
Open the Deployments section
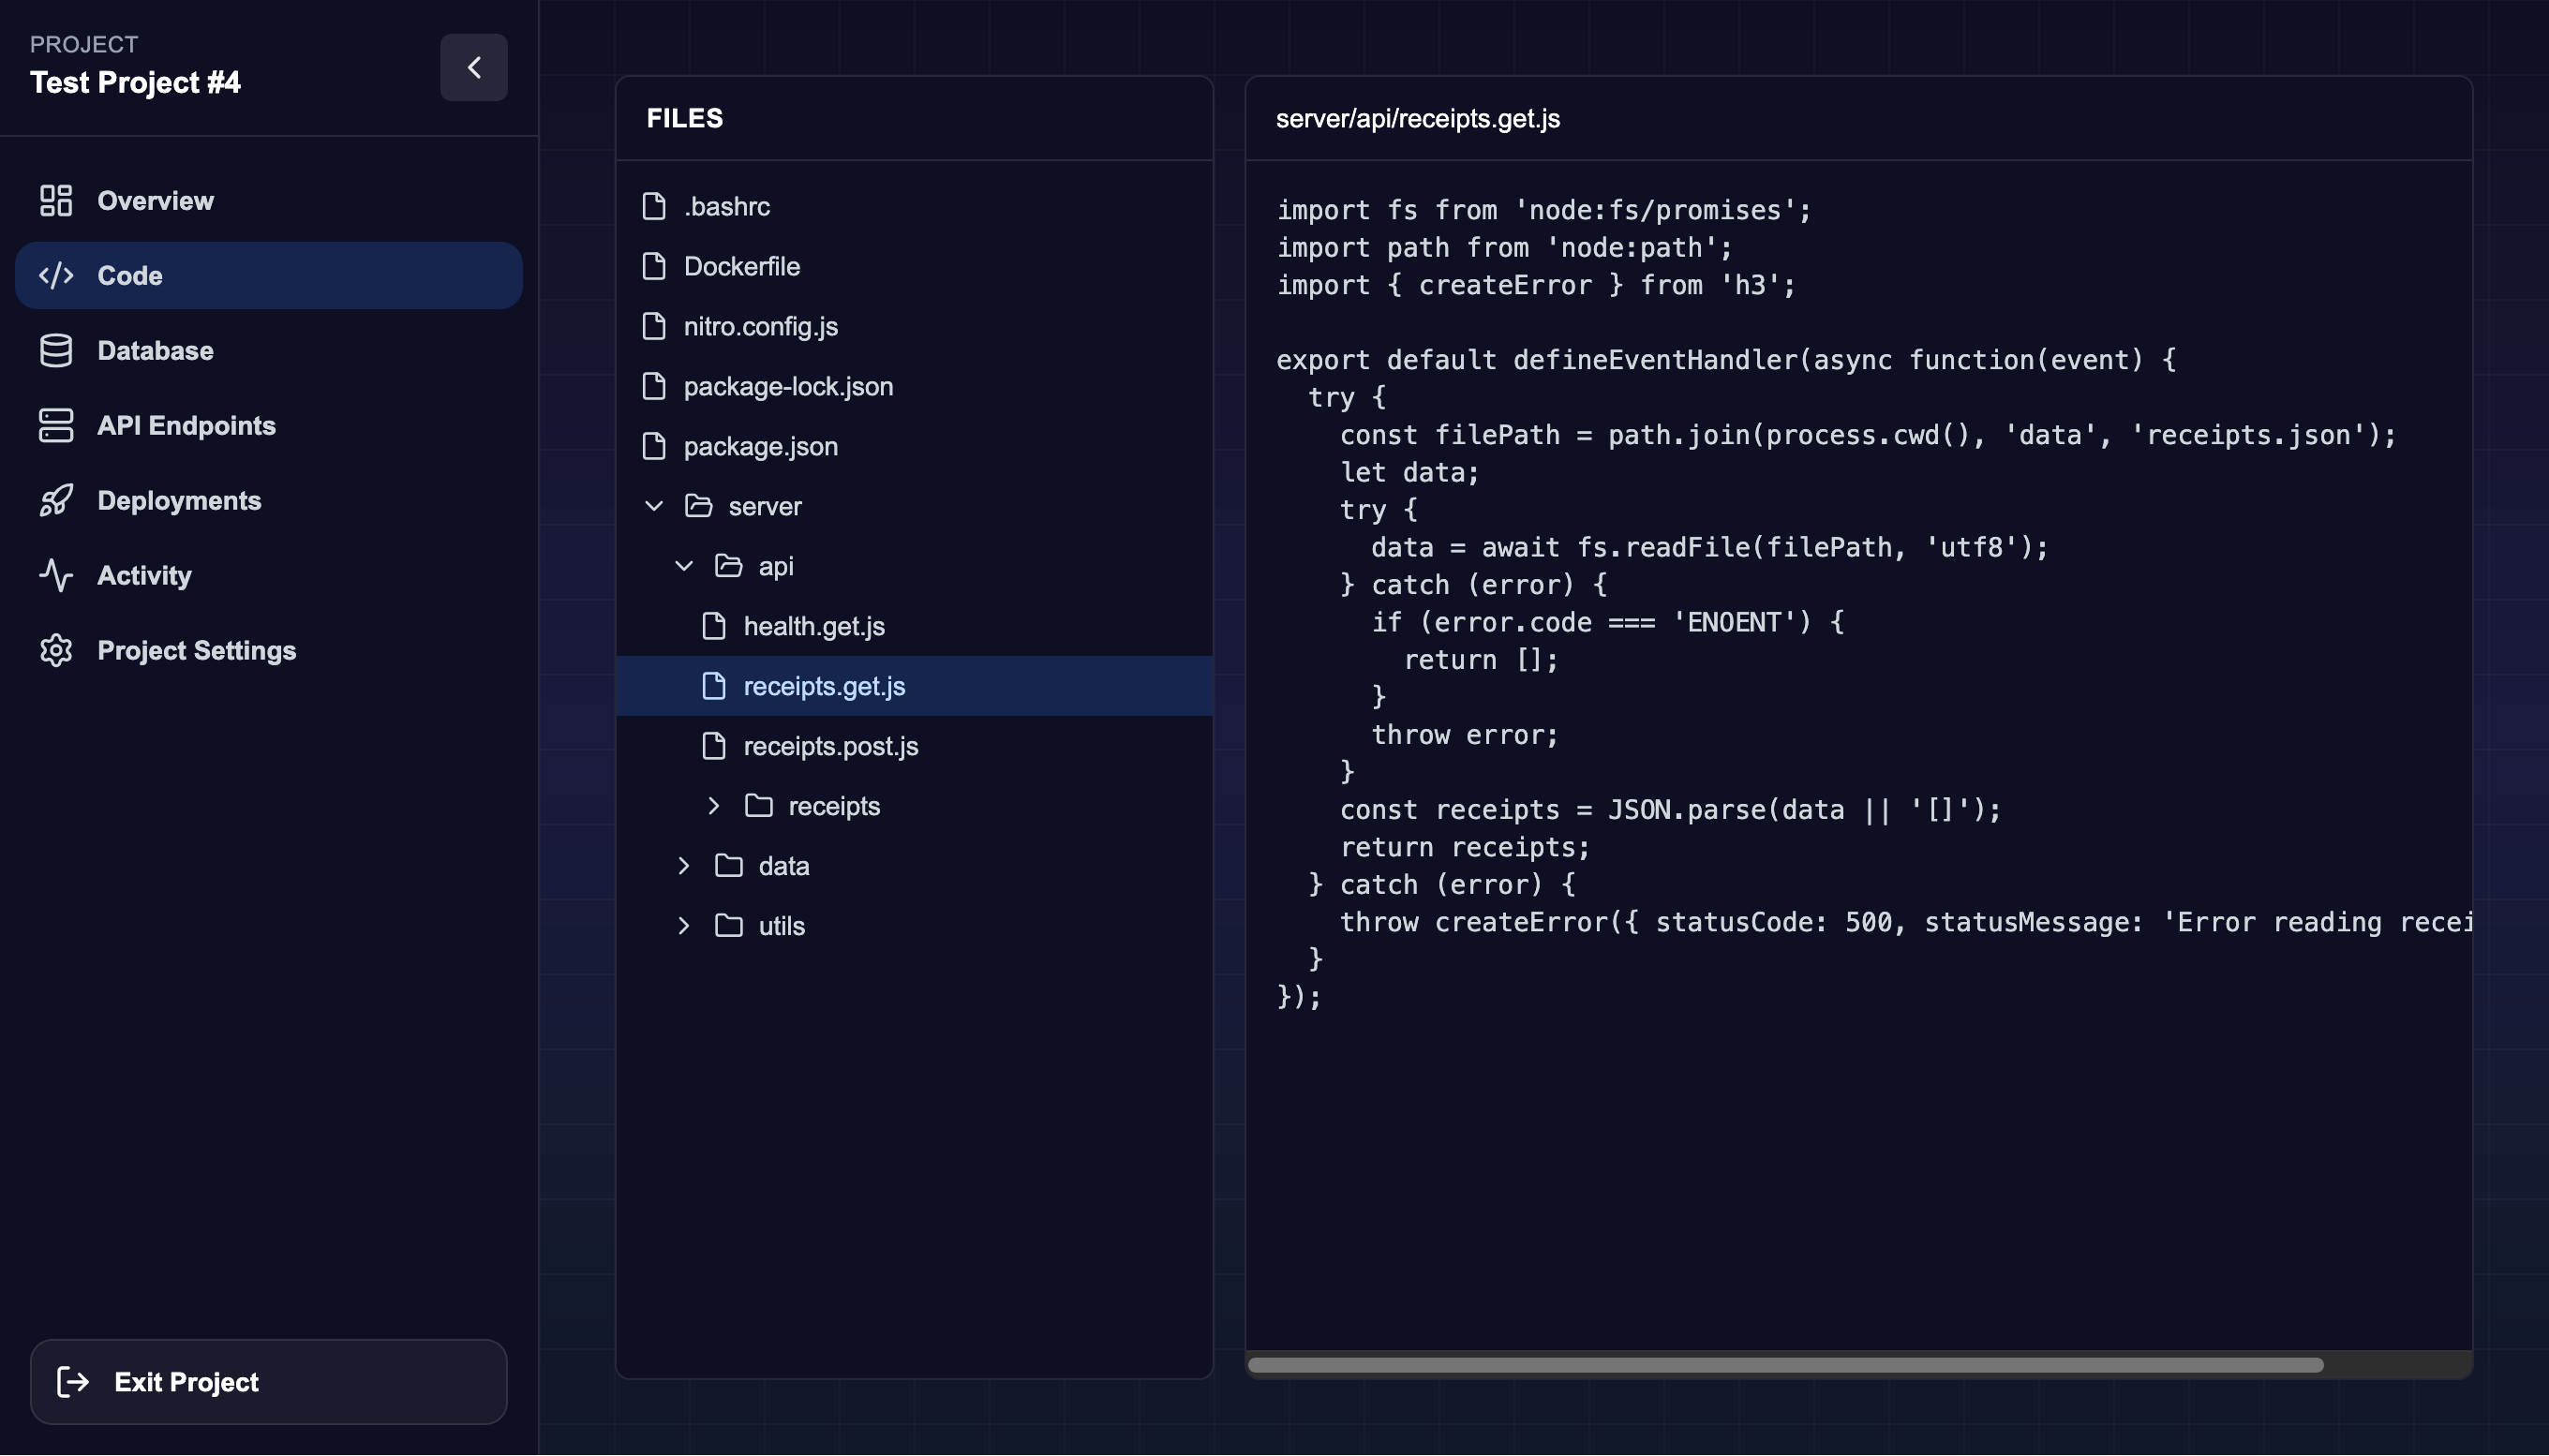click(179, 500)
